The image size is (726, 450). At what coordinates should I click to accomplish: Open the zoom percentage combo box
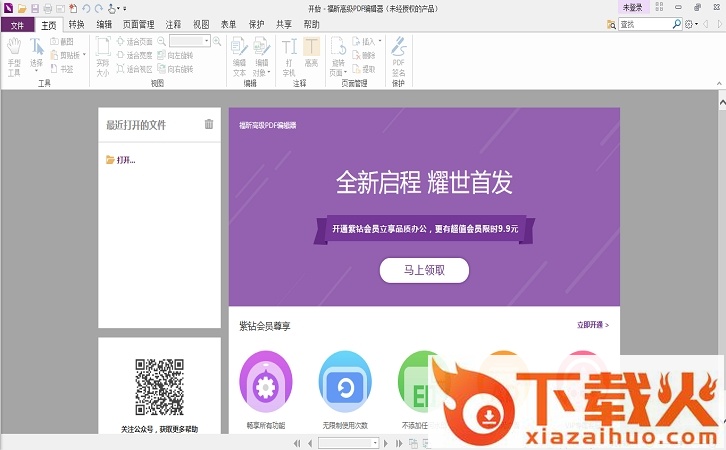coord(190,41)
